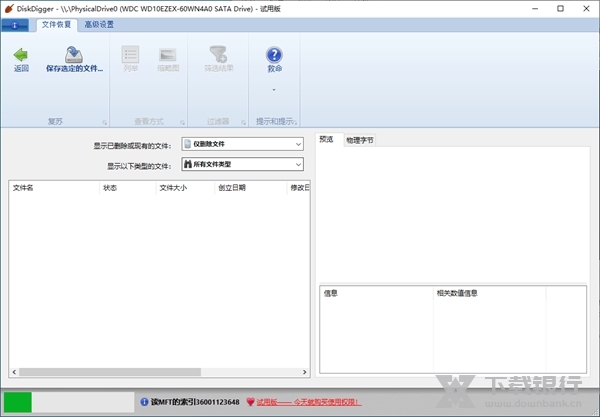Open the help question mark 救命
The height and width of the screenshot is (417, 600).
click(x=274, y=60)
